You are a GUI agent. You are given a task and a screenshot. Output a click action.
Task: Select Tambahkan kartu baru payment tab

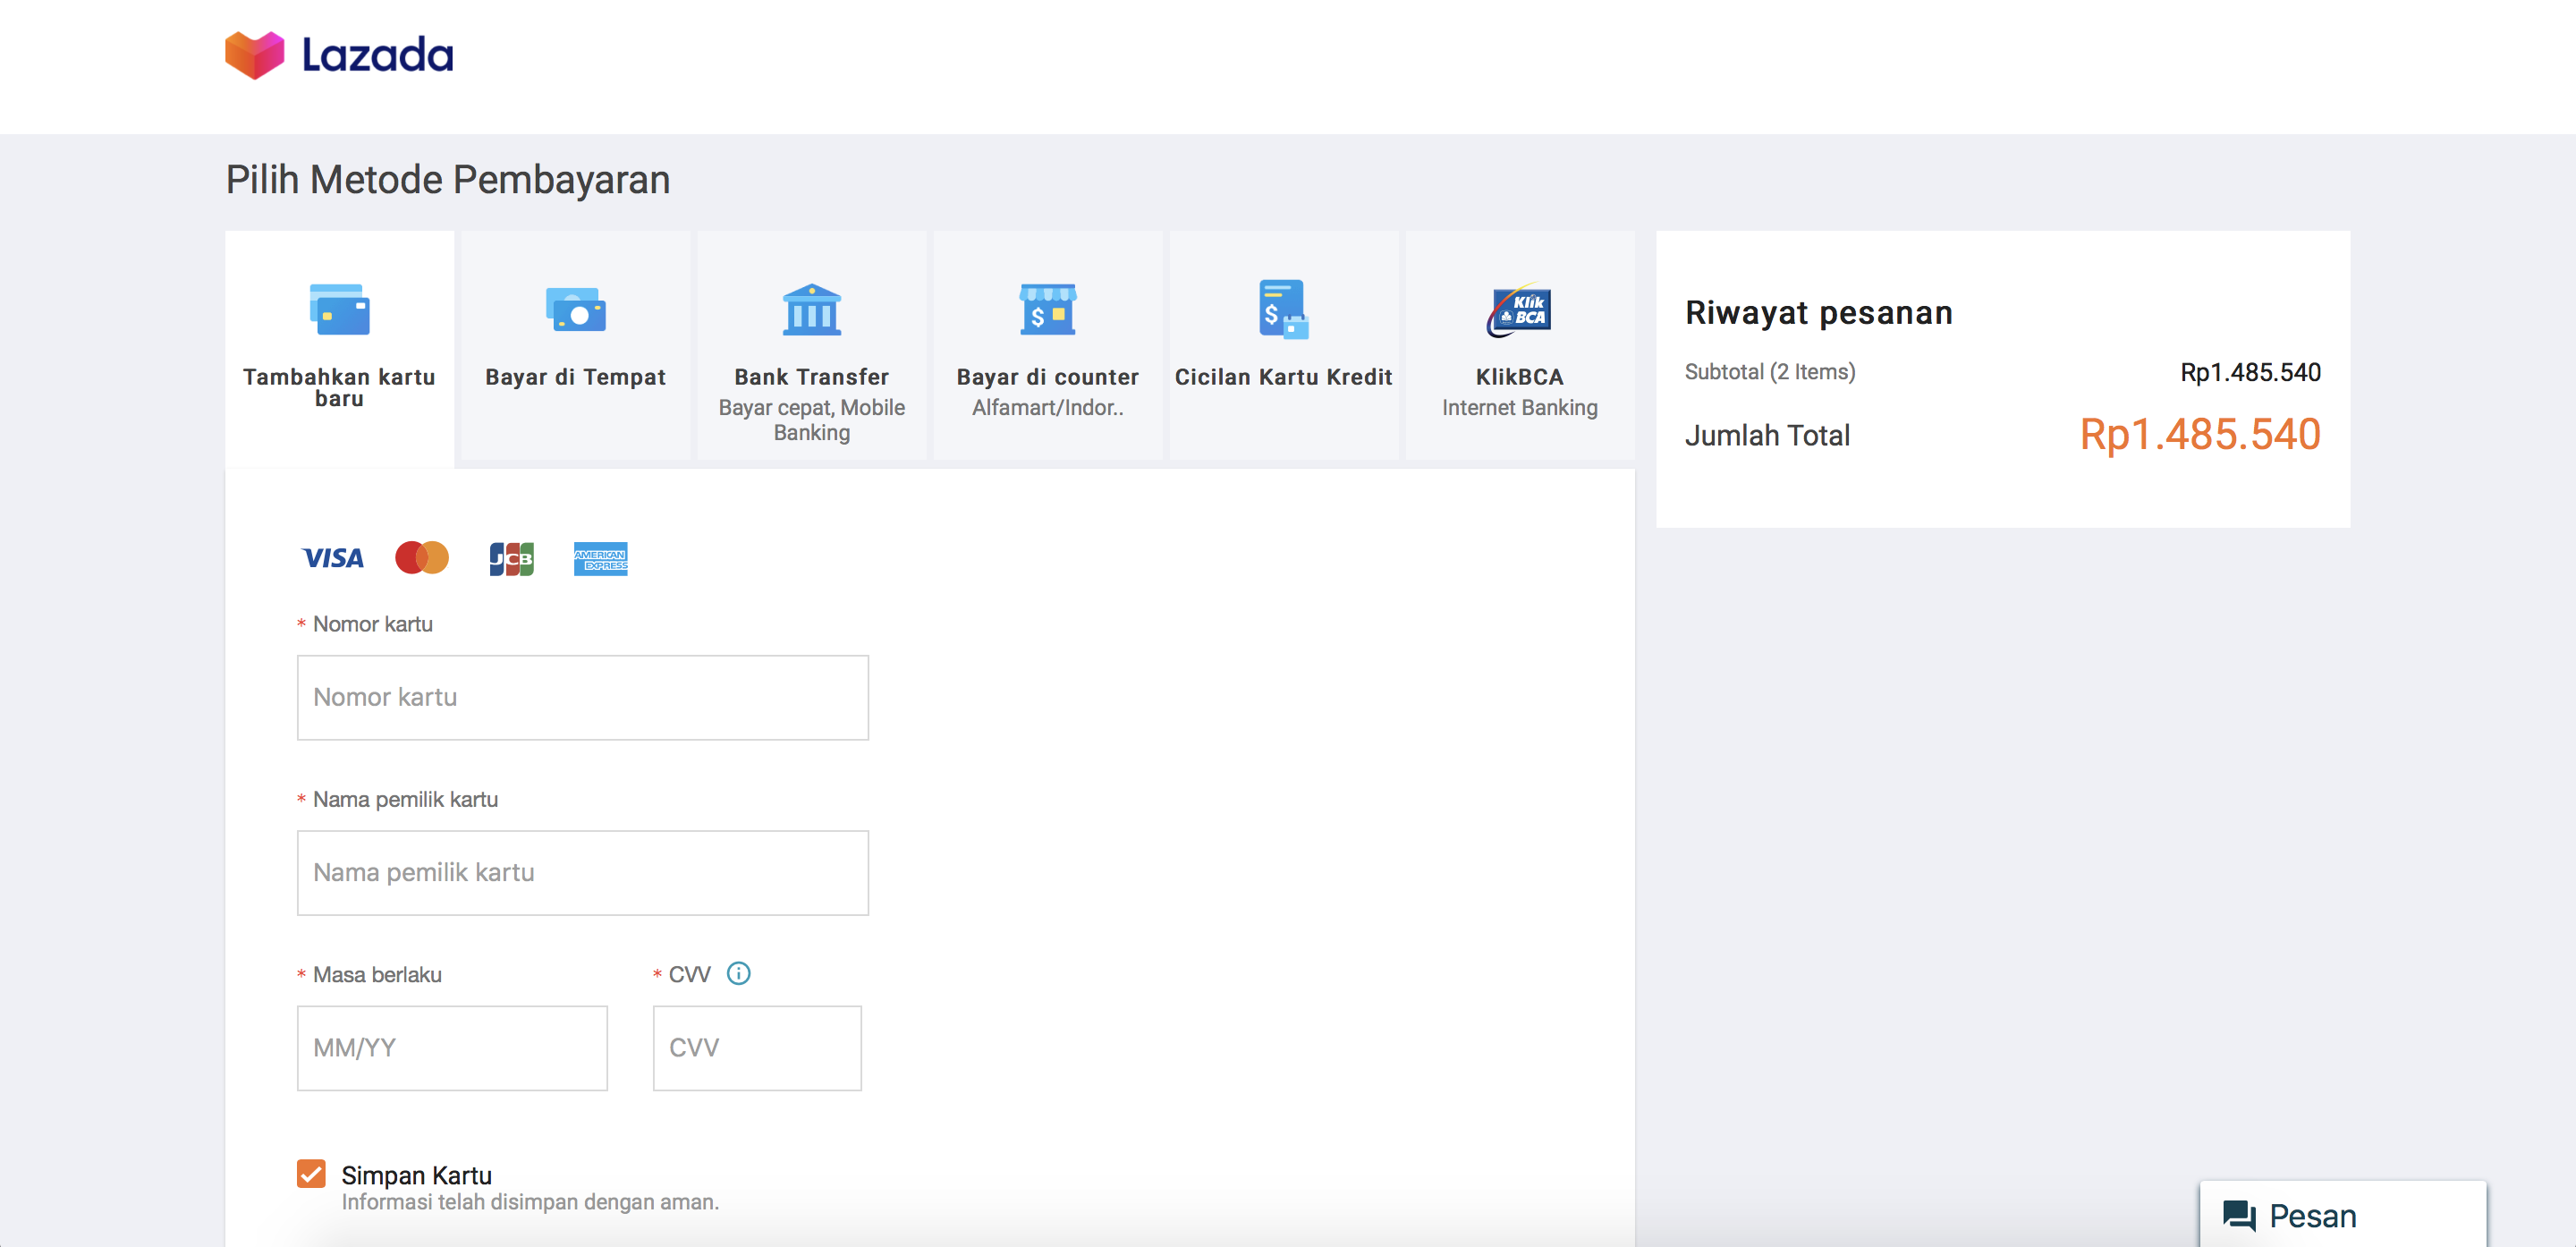[x=339, y=346]
